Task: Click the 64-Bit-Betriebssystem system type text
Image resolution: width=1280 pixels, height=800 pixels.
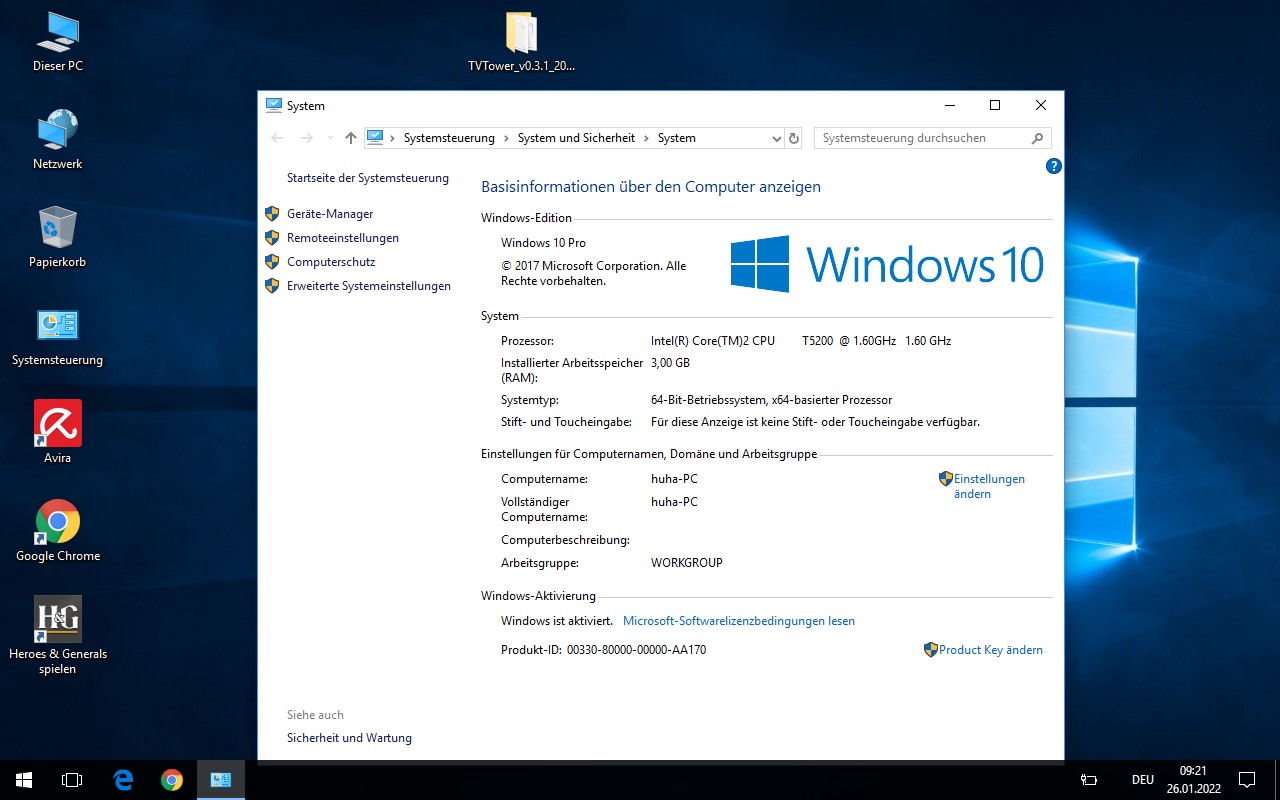Action: point(771,400)
